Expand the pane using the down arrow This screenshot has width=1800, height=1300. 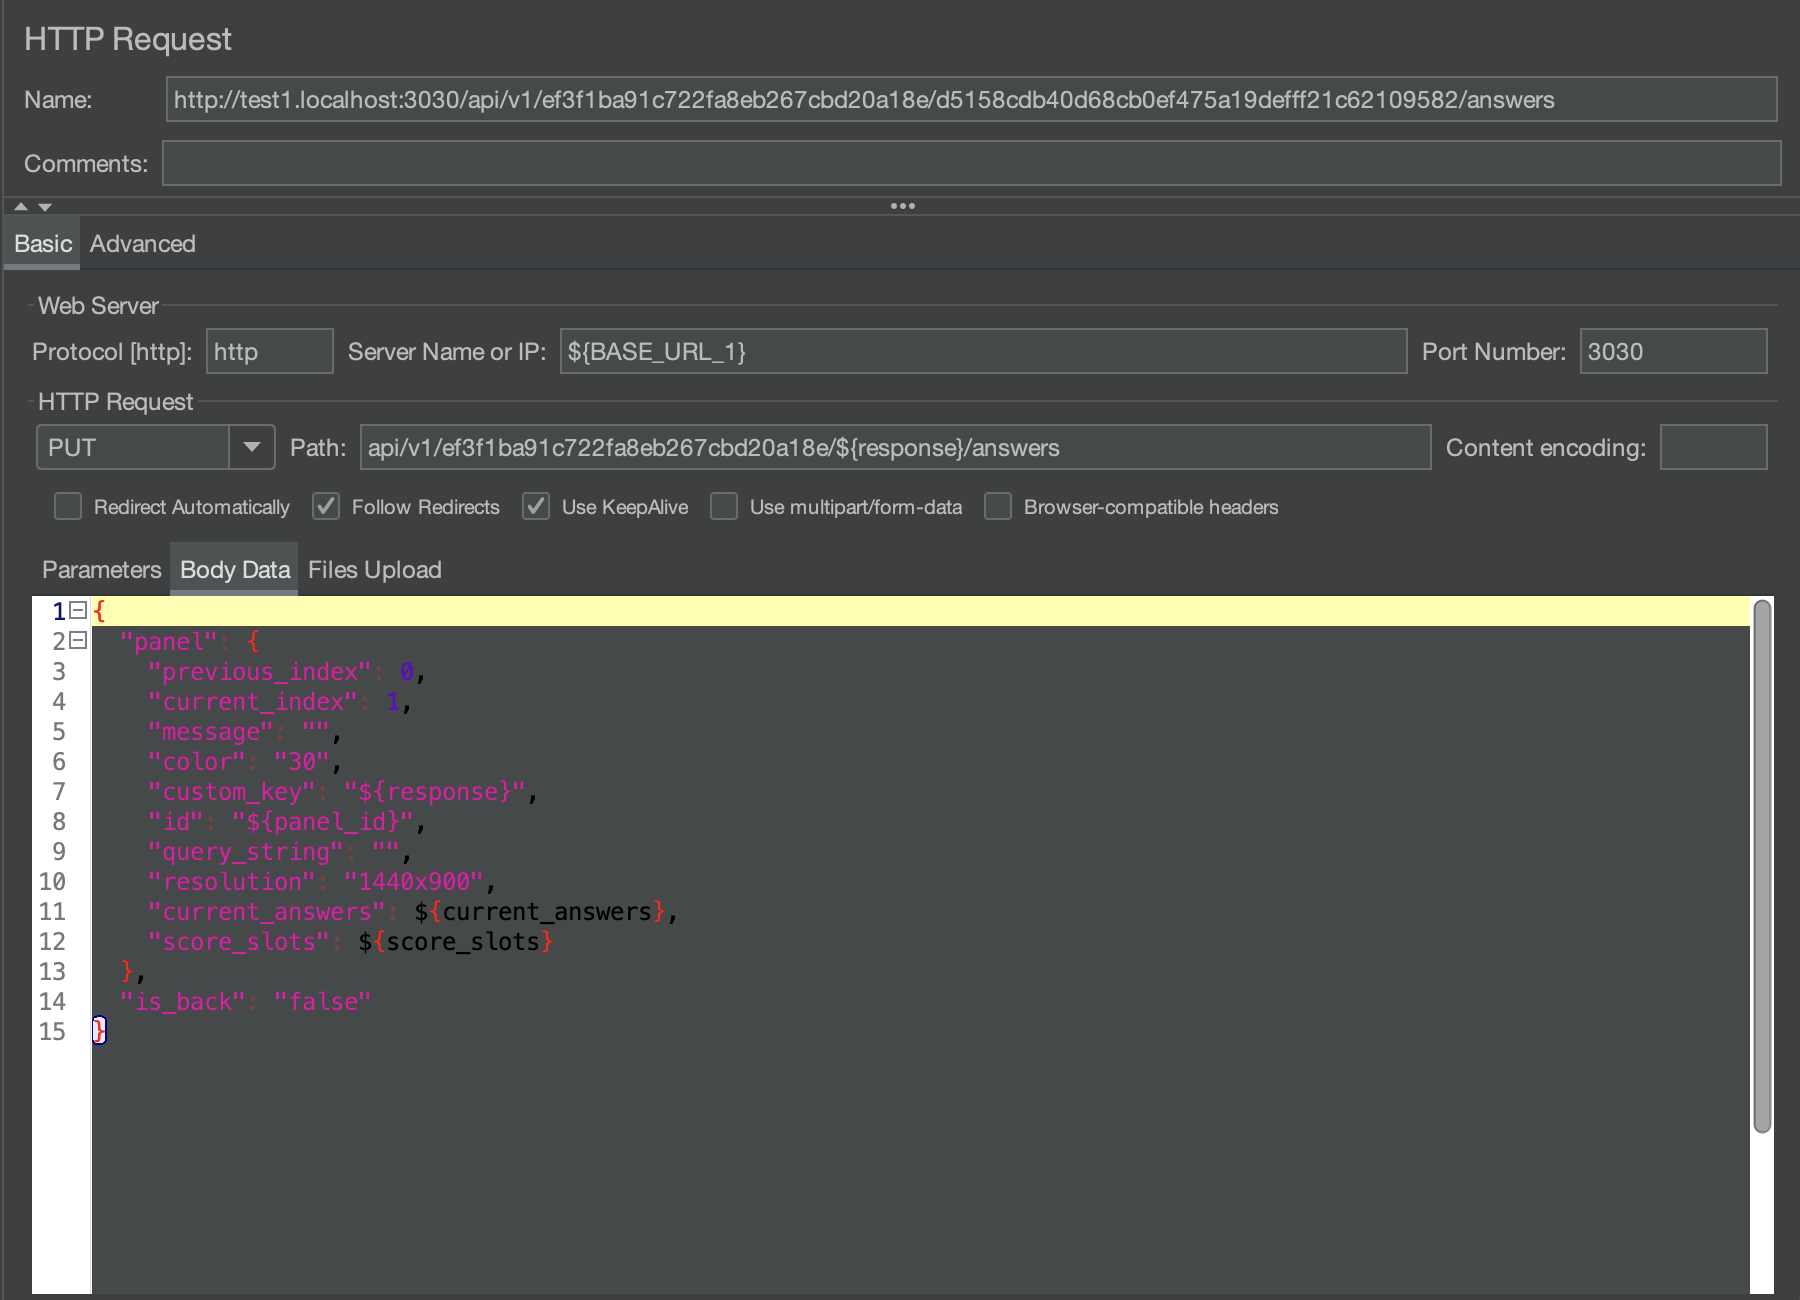pyautogui.click(x=45, y=206)
